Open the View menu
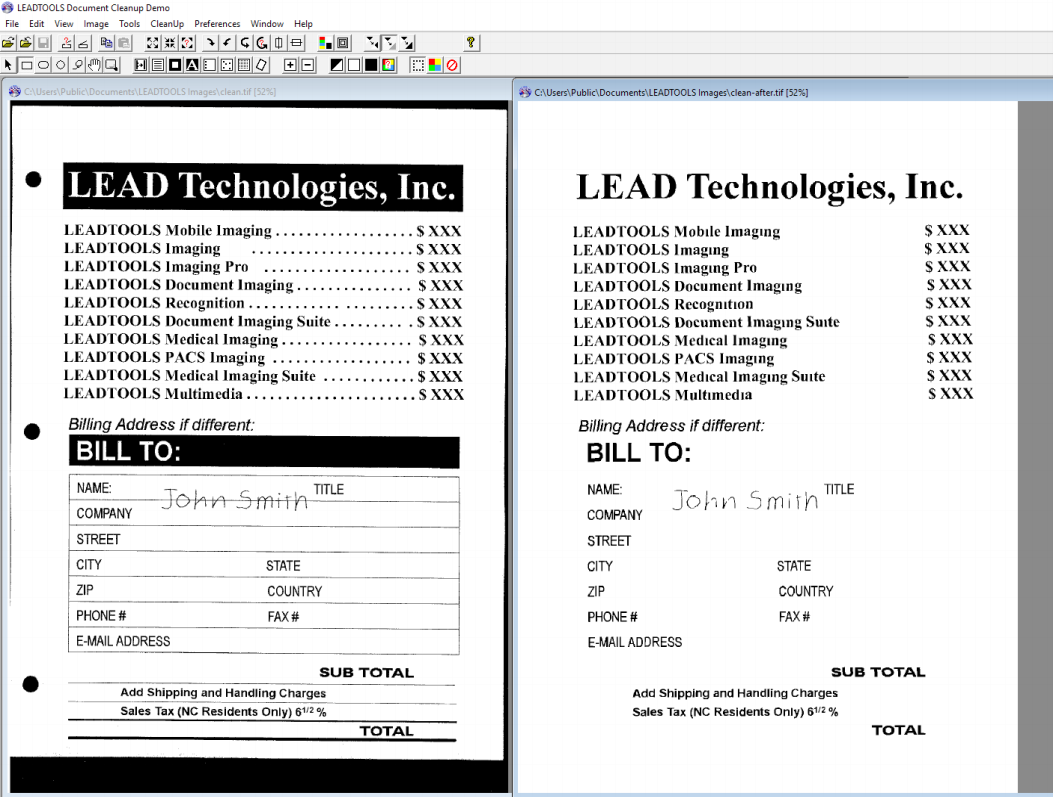Screen dimensions: 1053x797 point(64,24)
